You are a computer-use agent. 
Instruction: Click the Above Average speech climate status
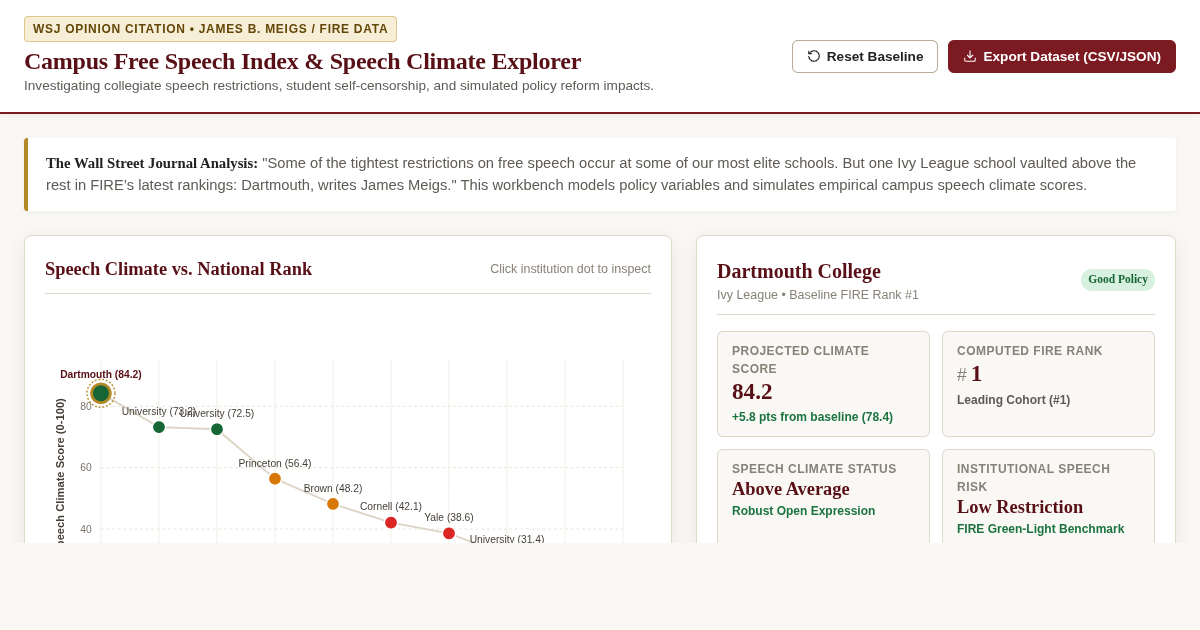[791, 489]
